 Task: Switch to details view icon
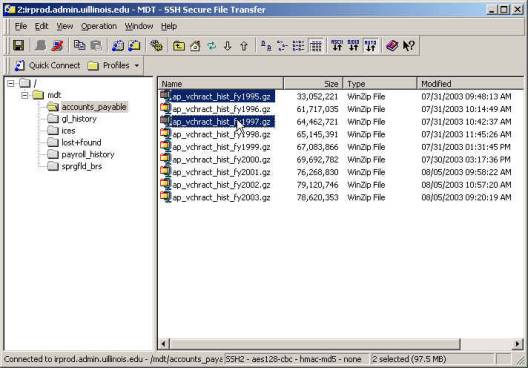[x=316, y=45]
